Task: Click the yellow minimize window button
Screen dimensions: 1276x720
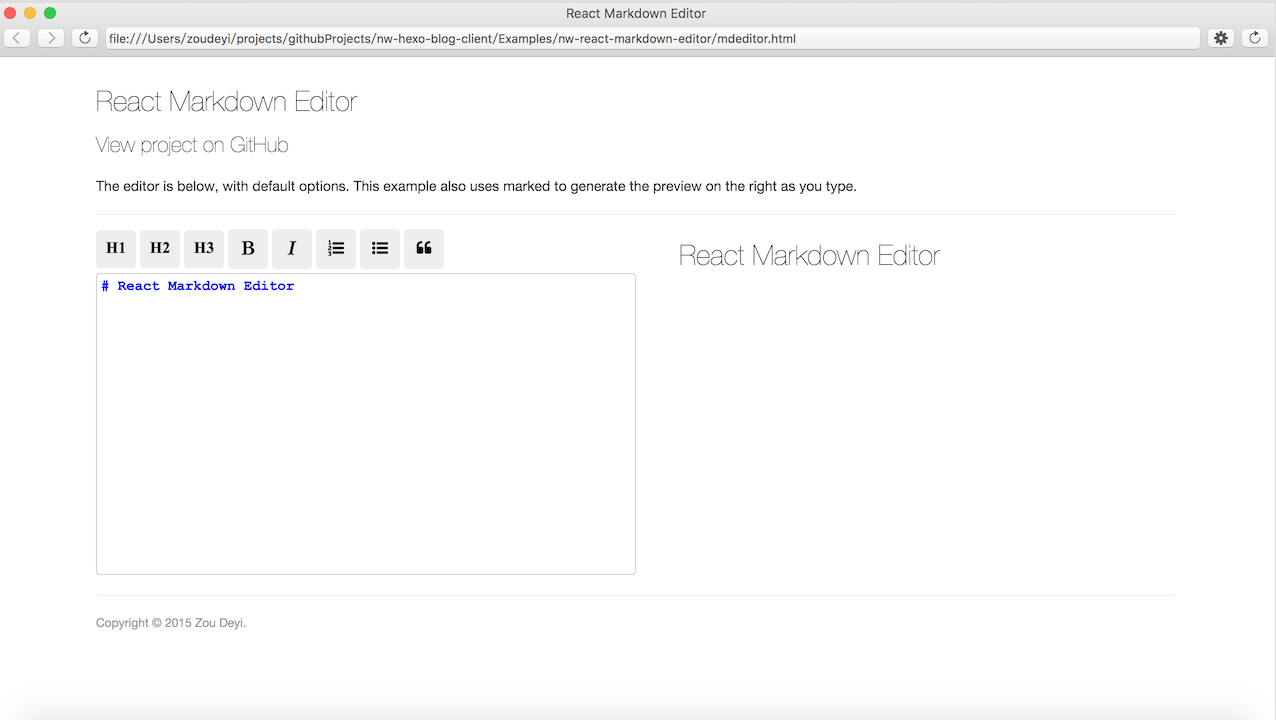Action: click(x=30, y=13)
